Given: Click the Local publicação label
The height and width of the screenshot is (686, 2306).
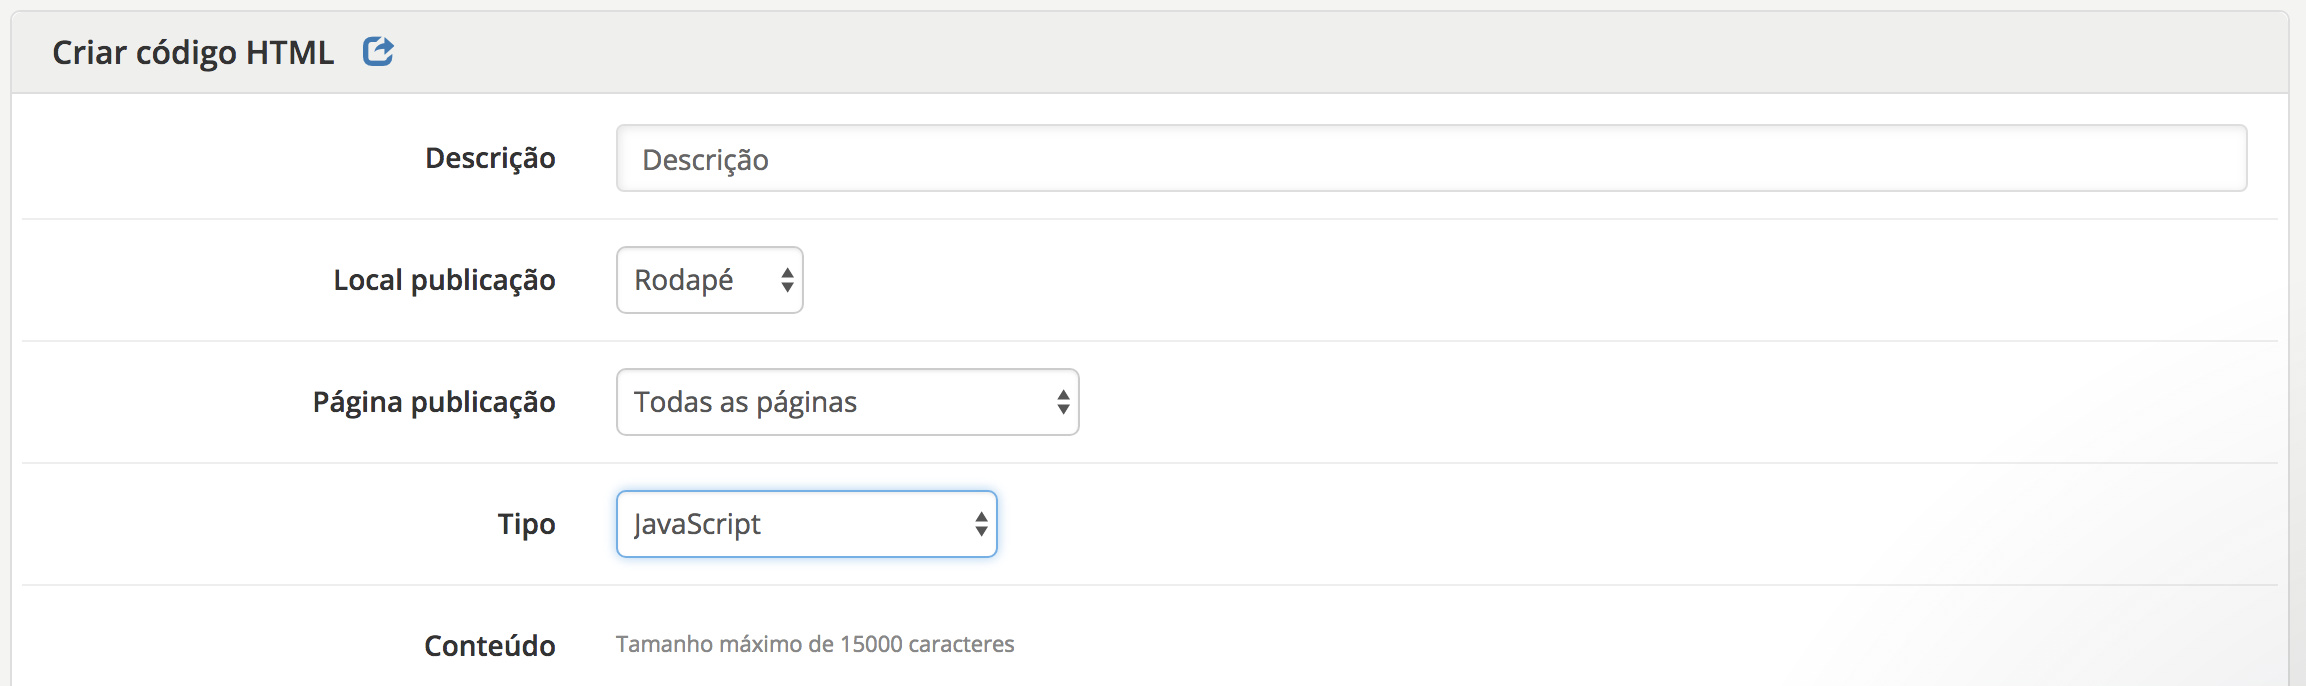Looking at the screenshot, I should 444,280.
